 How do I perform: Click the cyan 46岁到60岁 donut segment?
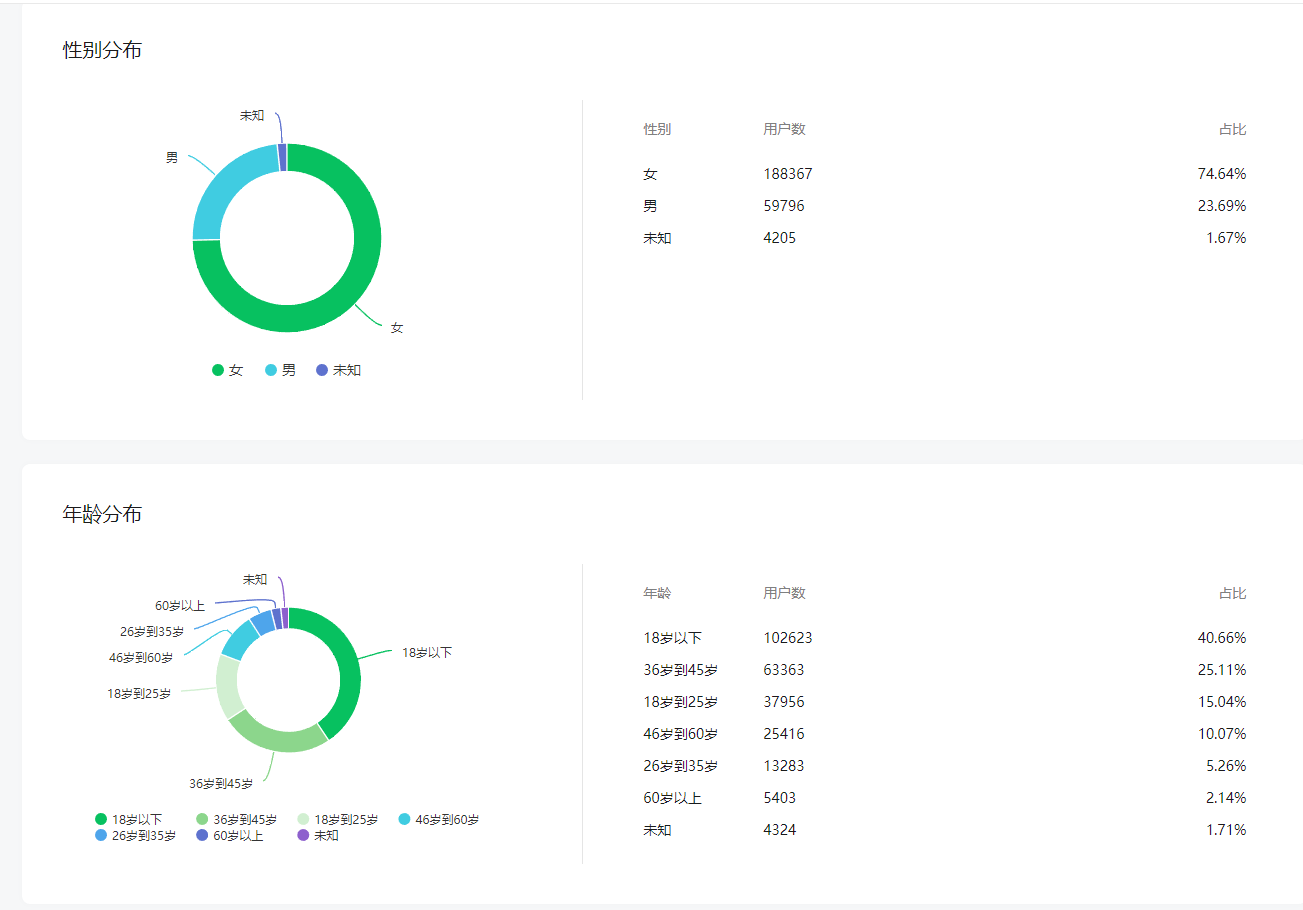(x=239, y=640)
